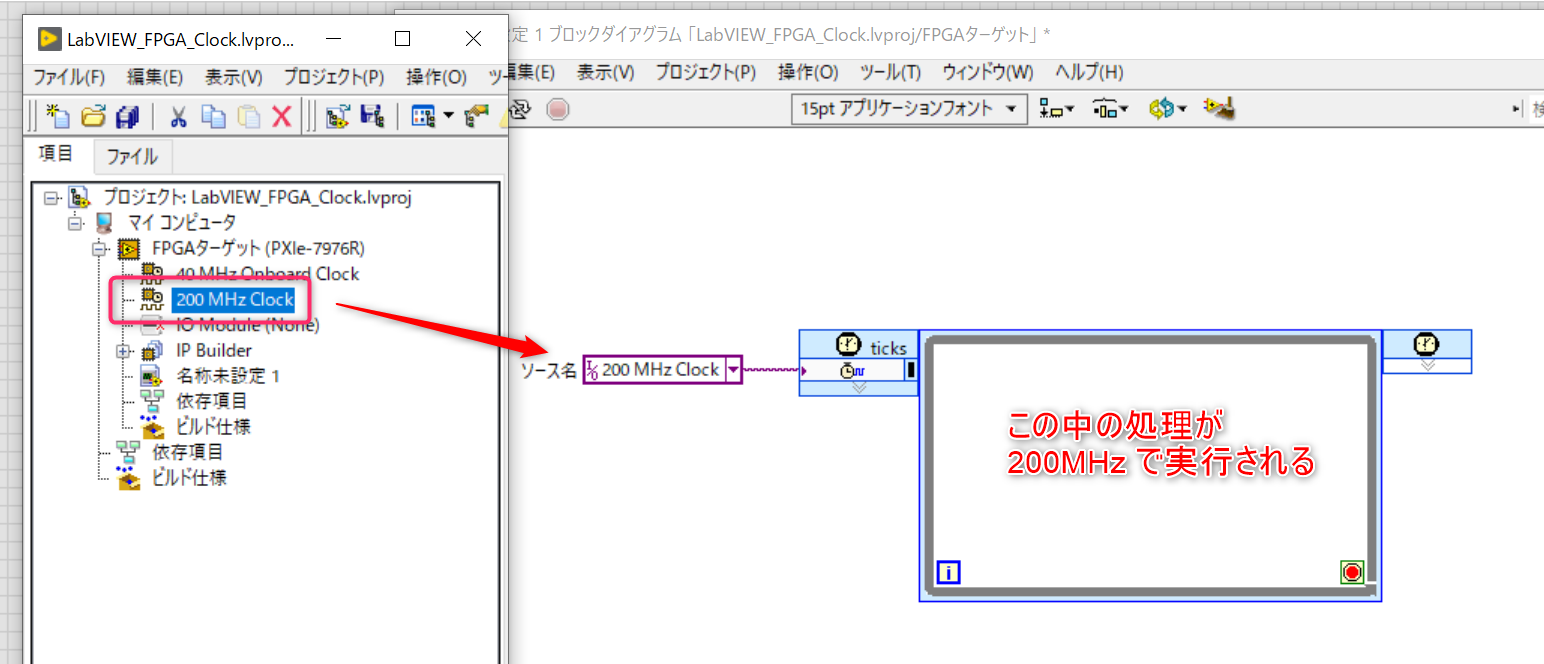Click the loop stop condition terminal
The width and height of the screenshot is (1544, 664).
point(1352,573)
